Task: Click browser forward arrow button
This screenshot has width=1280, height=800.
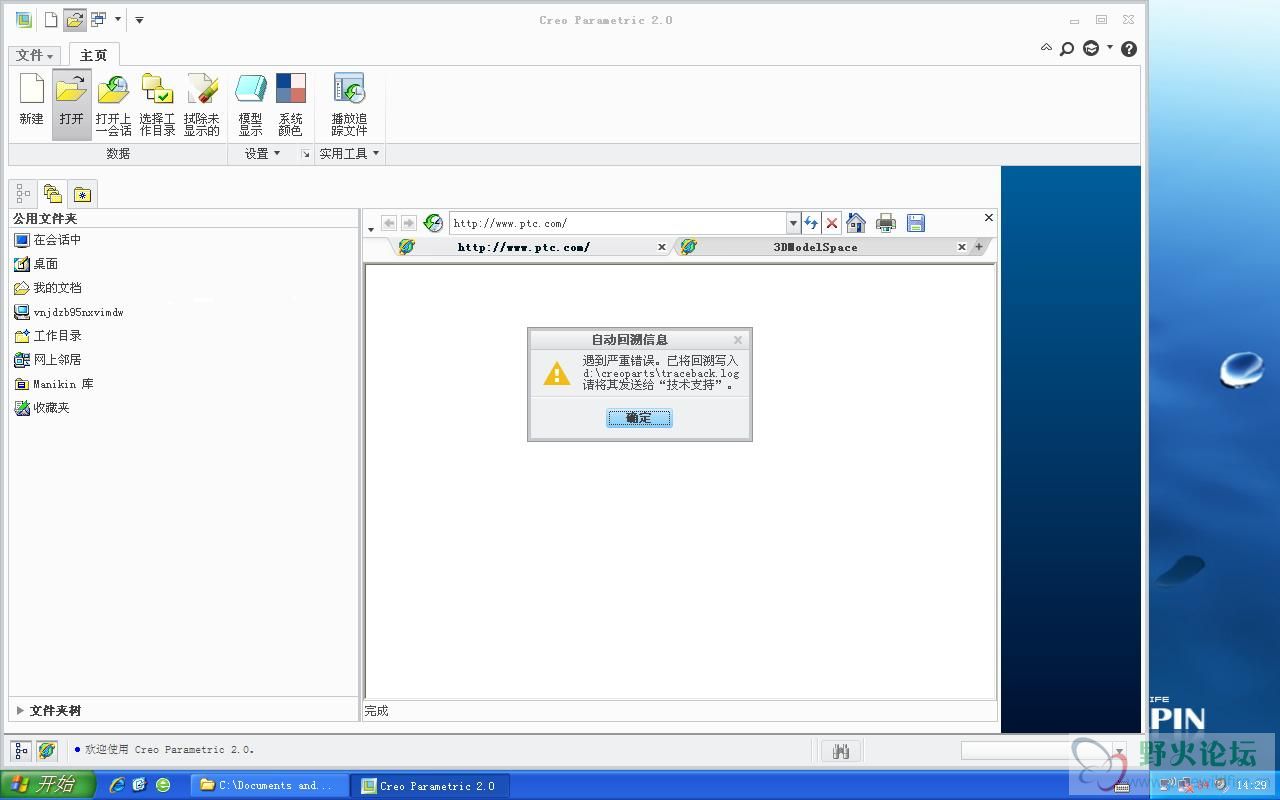Action: tap(408, 223)
